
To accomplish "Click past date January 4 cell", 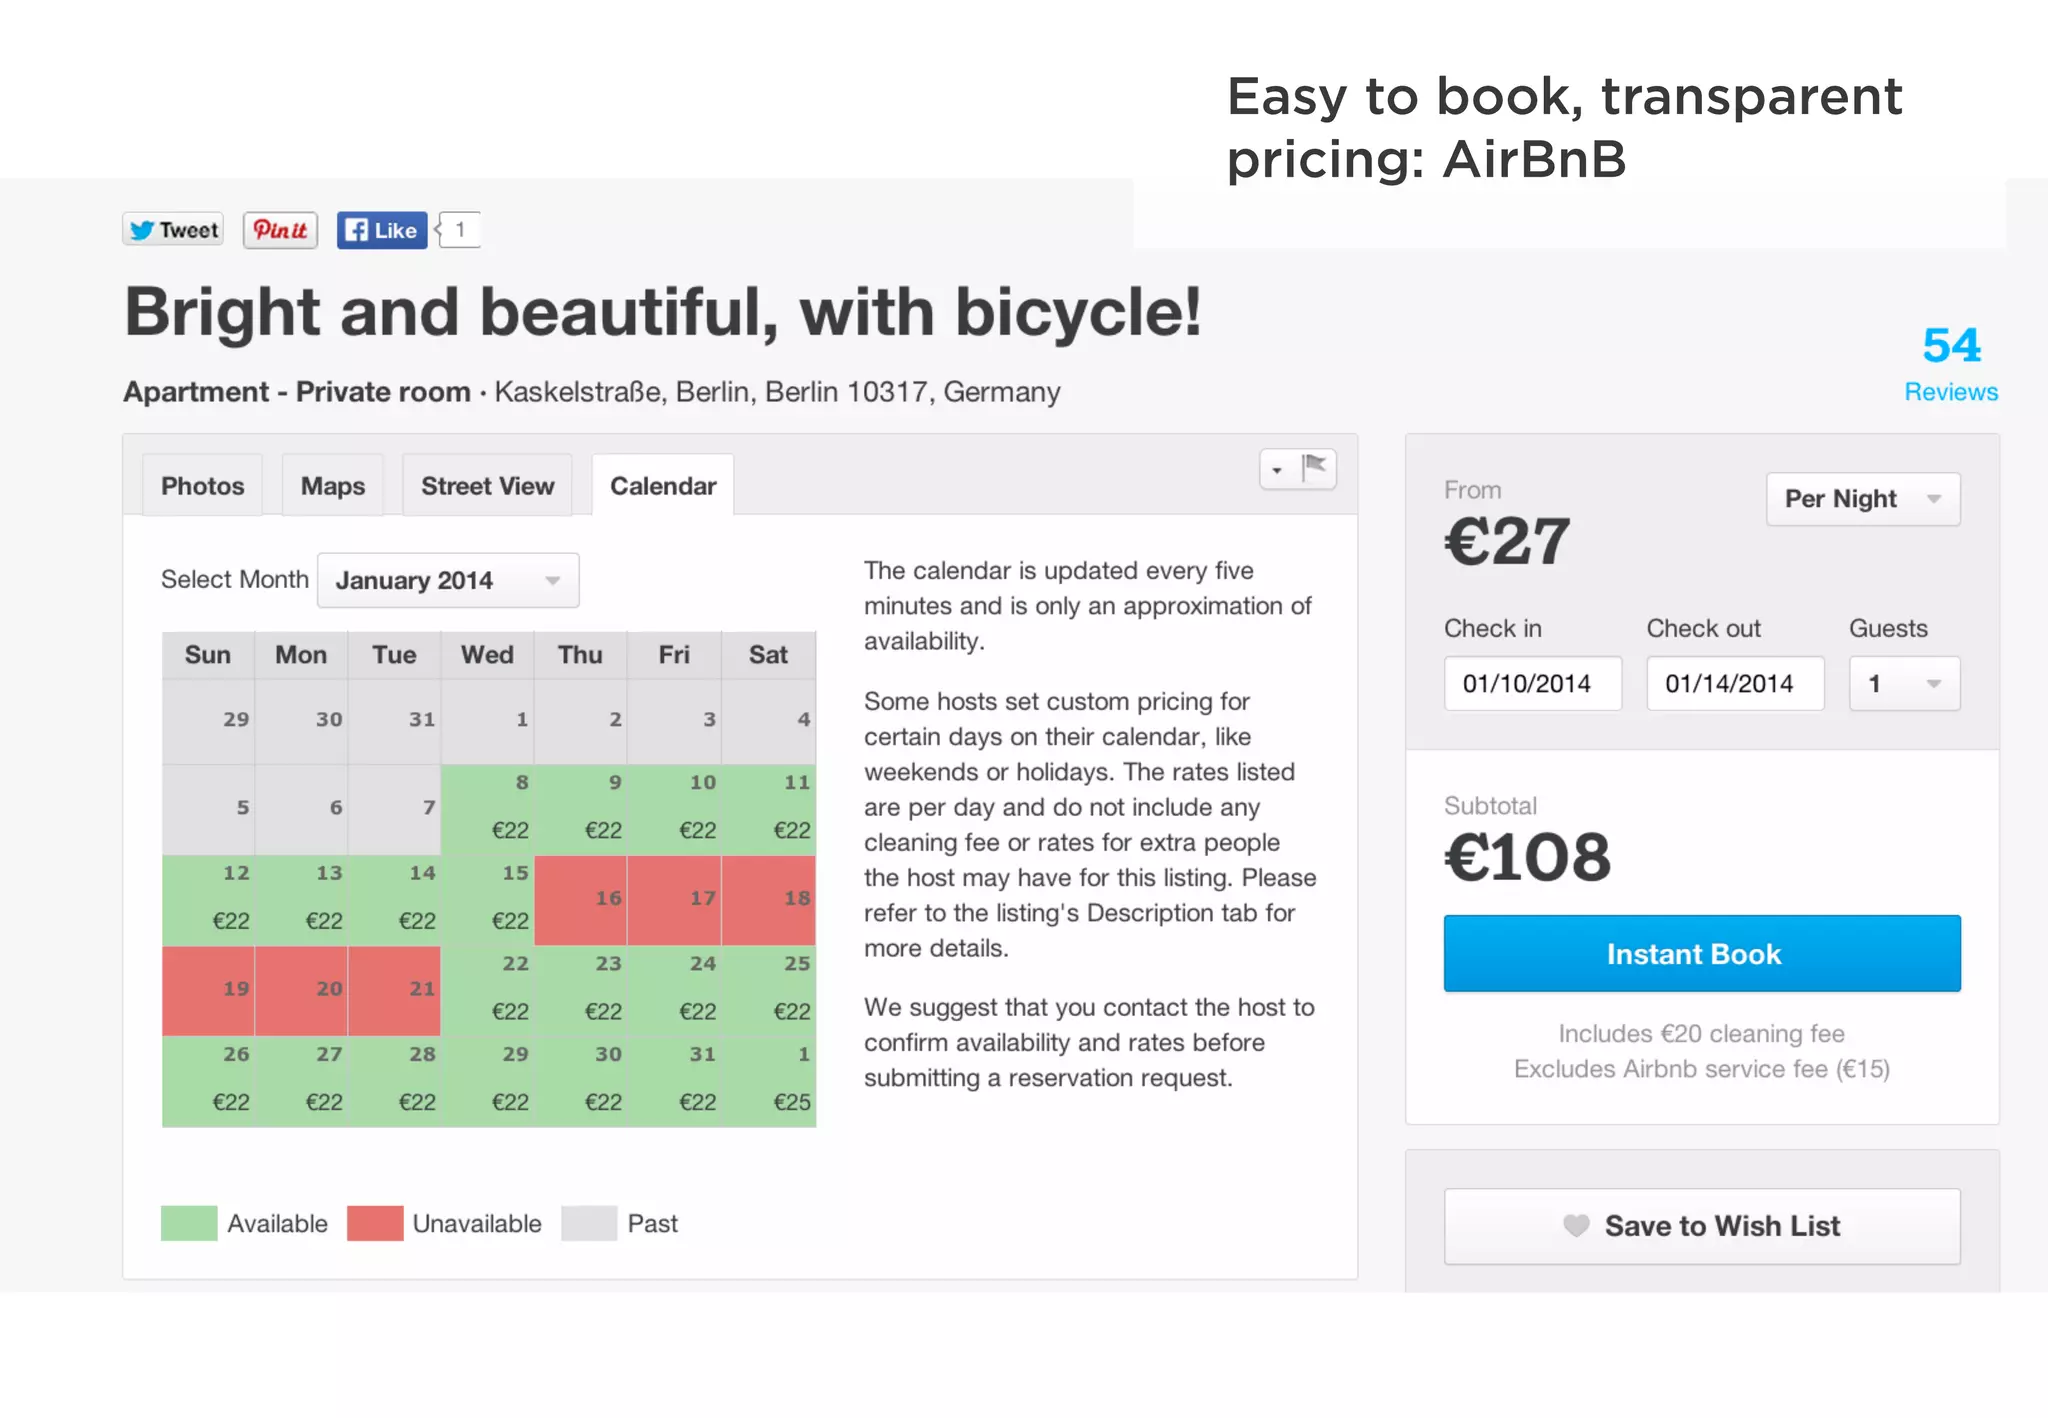I will (x=769, y=722).
